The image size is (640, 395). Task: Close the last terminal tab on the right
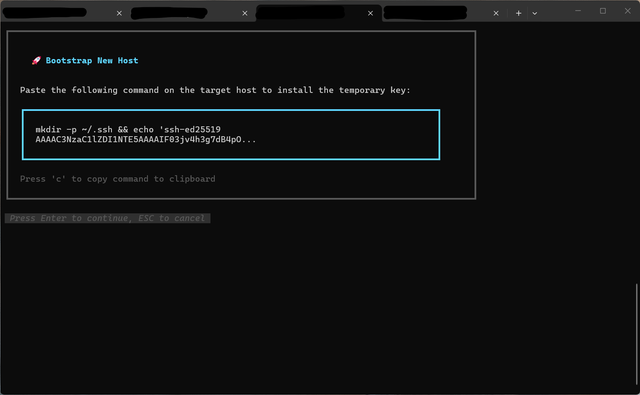pyautogui.click(x=496, y=13)
